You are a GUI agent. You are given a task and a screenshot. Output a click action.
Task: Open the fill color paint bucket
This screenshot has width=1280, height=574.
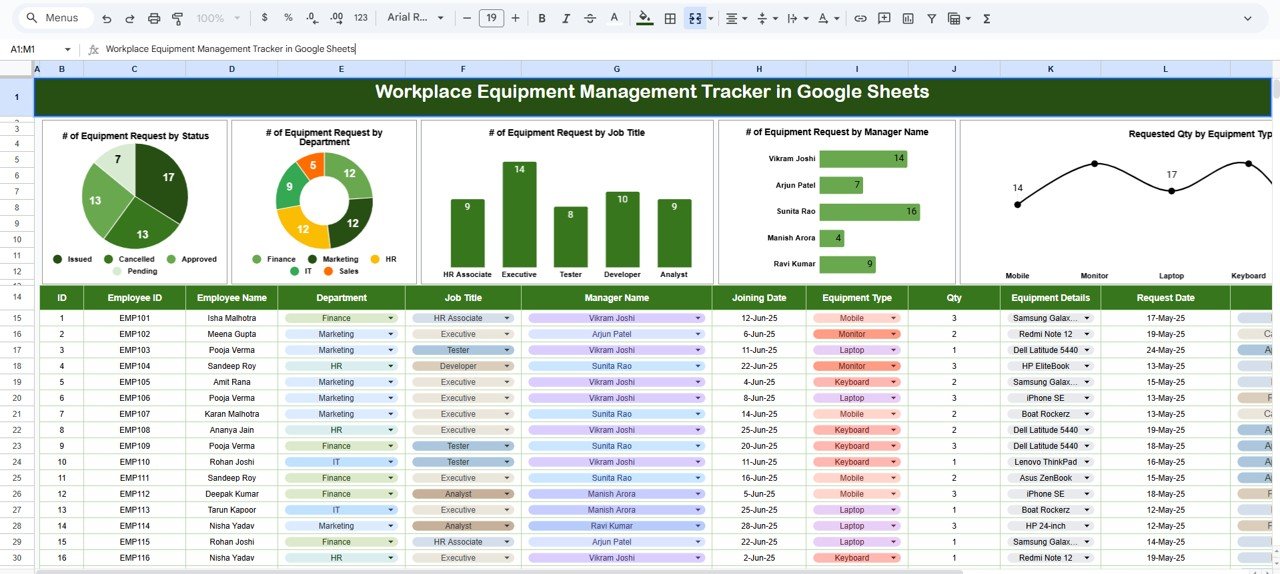pyautogui.click(x=644, y=18)
